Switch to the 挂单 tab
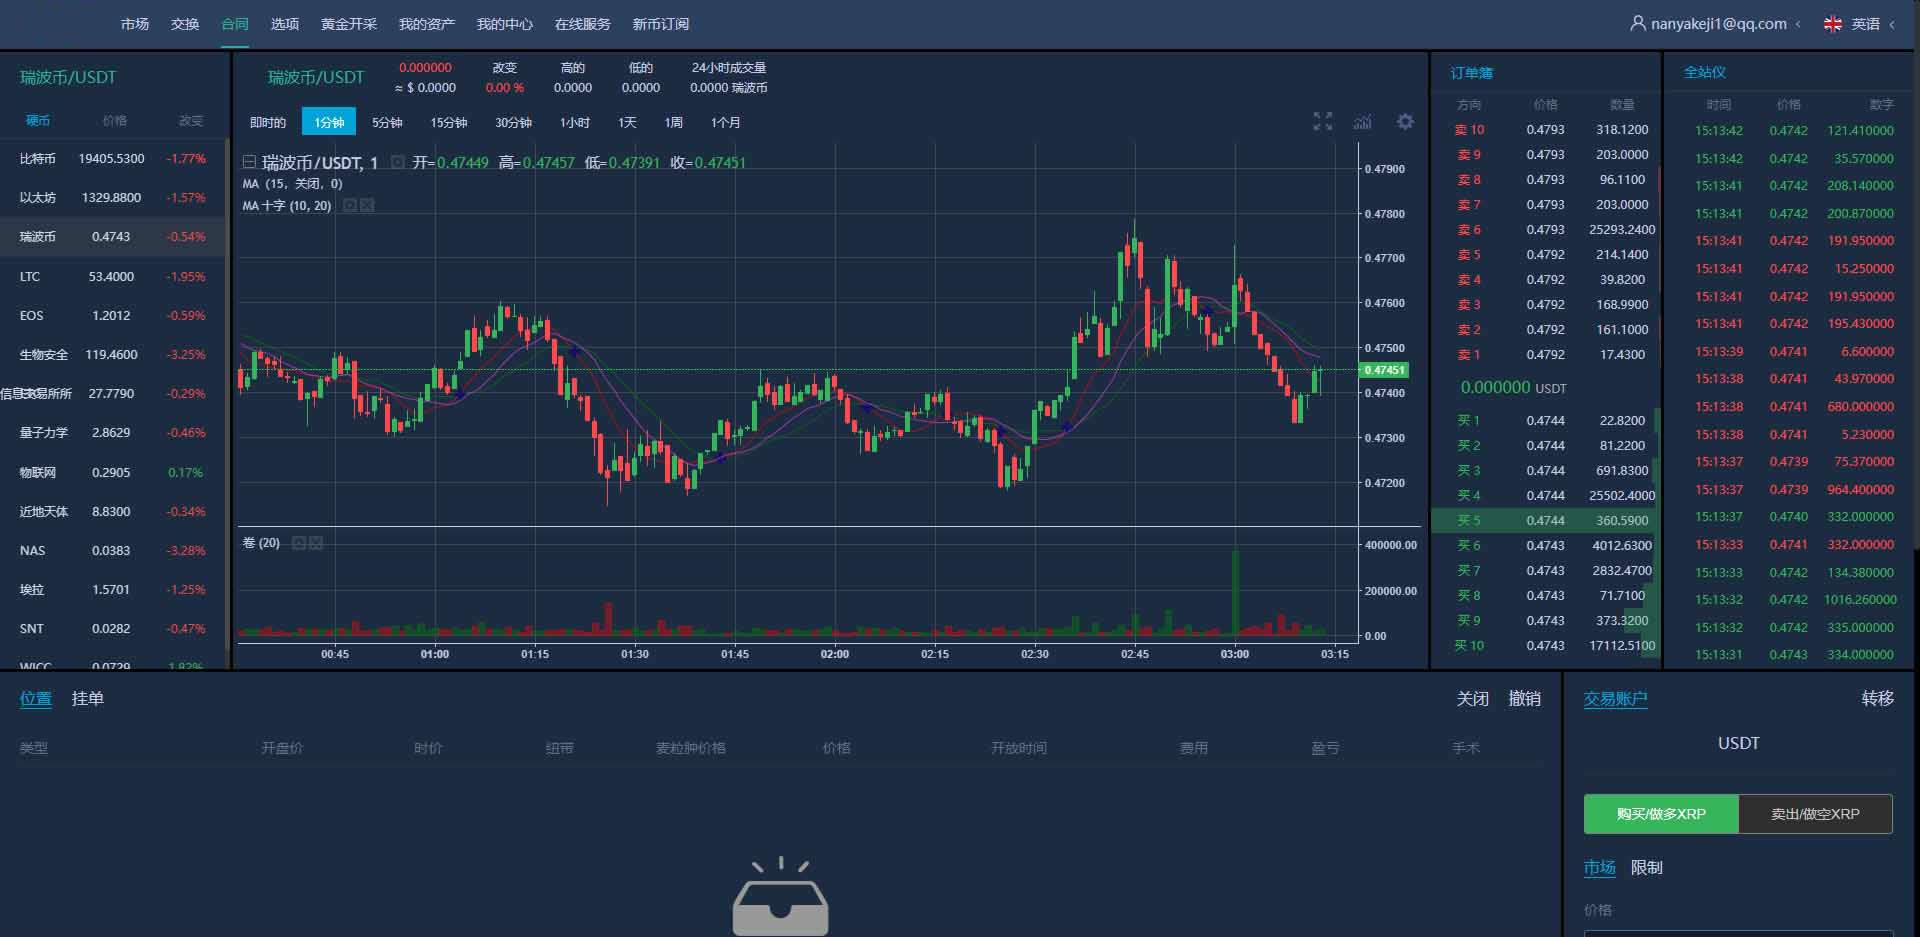The width and height of the screenshot is (1920, 937). point(88,698)
